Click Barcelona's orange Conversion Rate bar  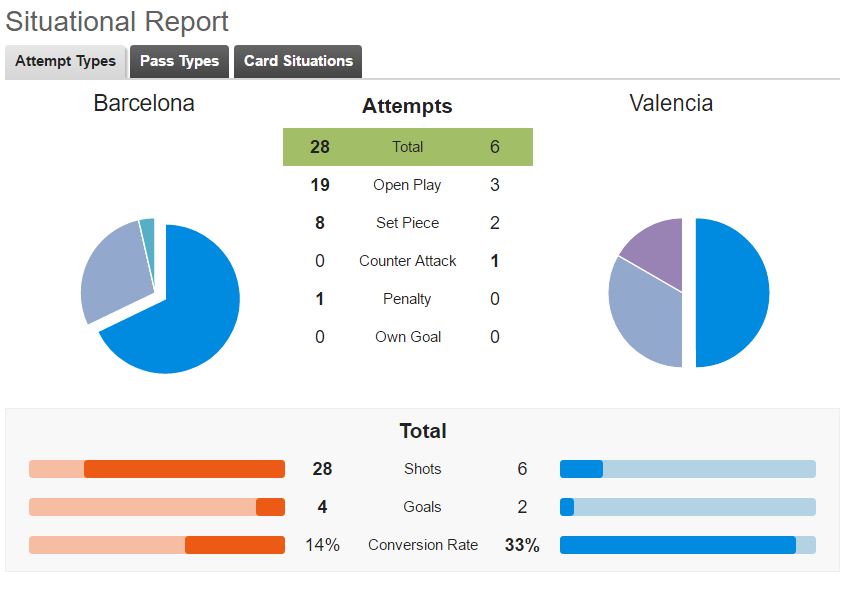(x=235, y=545)
